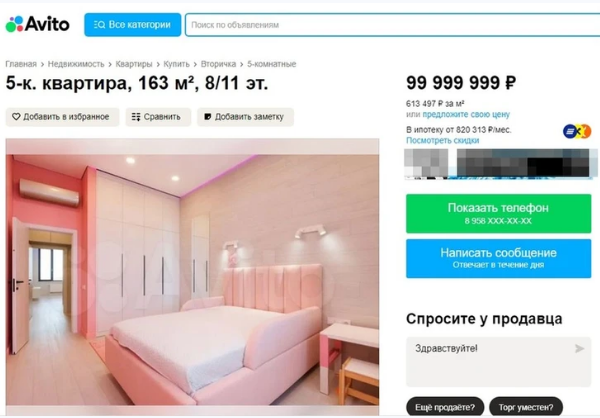Click the Avito logo
The image size is (600, 418).
[x=38, y=24]
